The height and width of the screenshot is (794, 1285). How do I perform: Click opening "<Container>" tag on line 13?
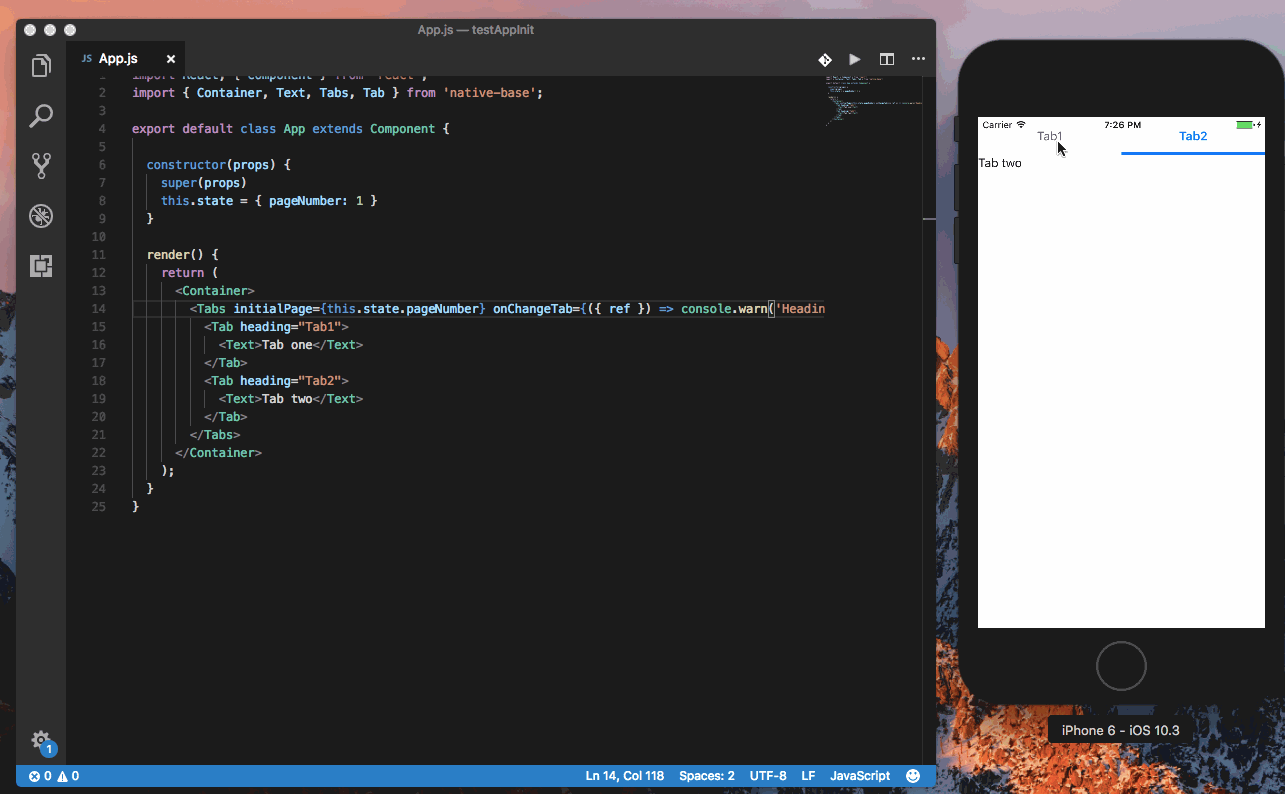[215, 291]
